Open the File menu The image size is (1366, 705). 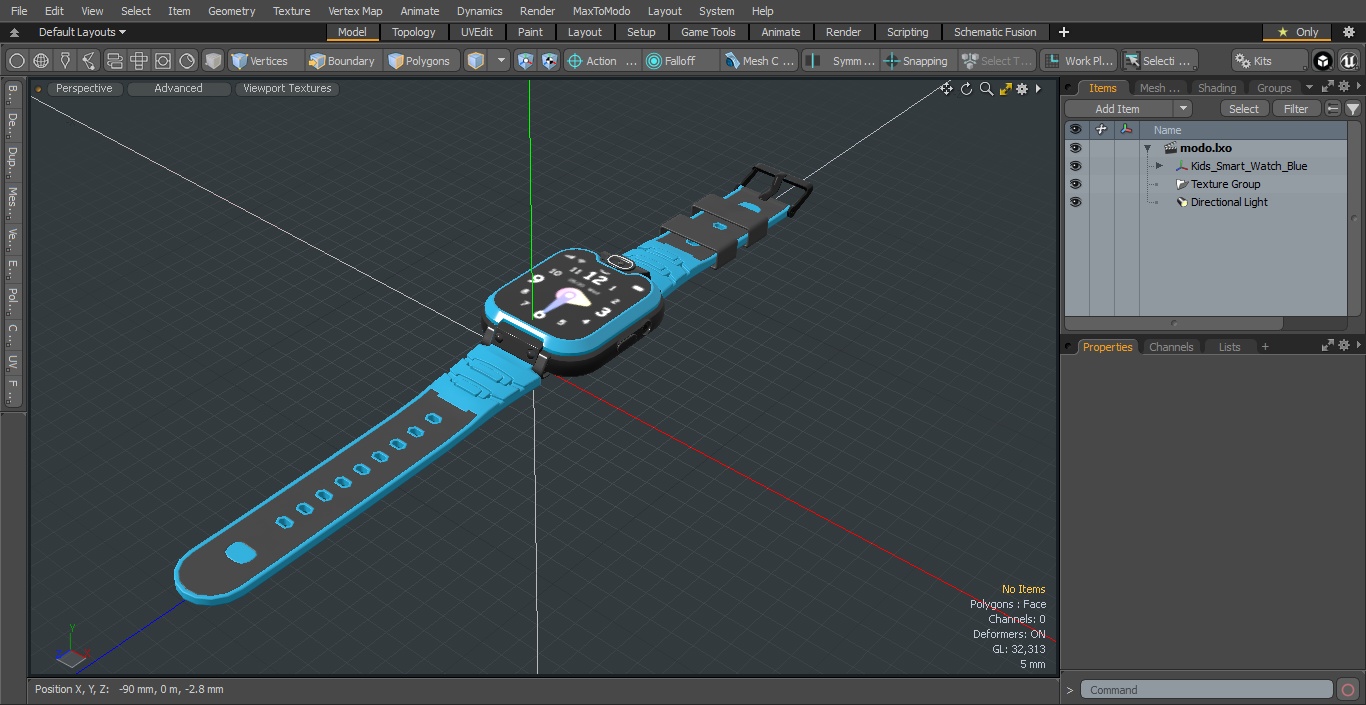click(19, 11)
